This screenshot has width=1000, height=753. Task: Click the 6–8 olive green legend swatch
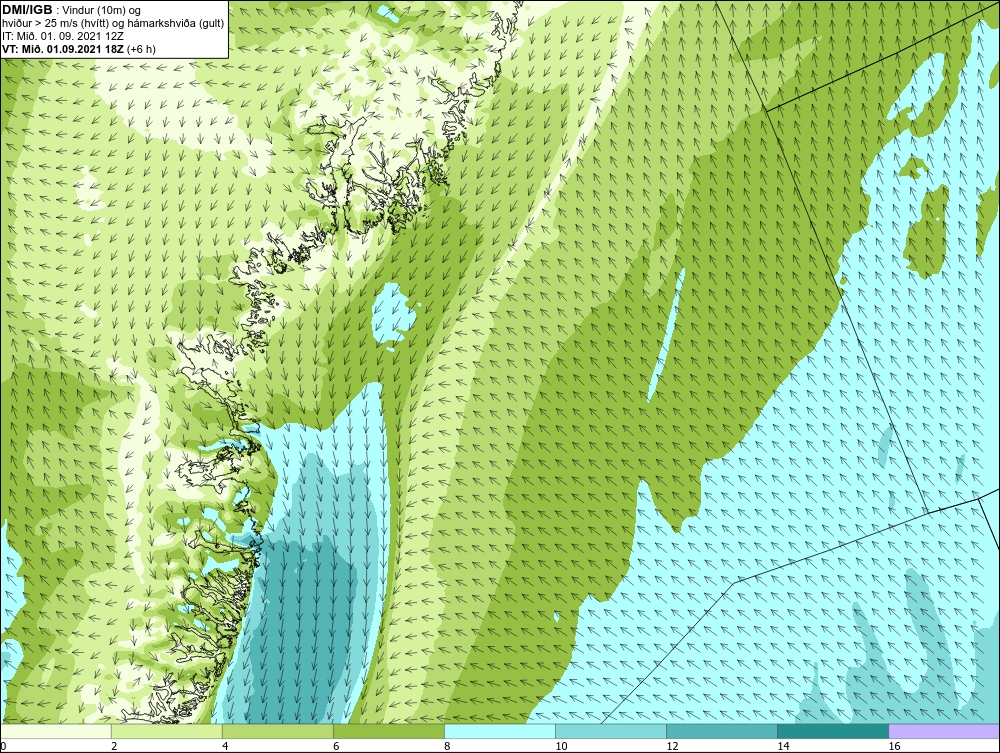click(x=389, y=731)
